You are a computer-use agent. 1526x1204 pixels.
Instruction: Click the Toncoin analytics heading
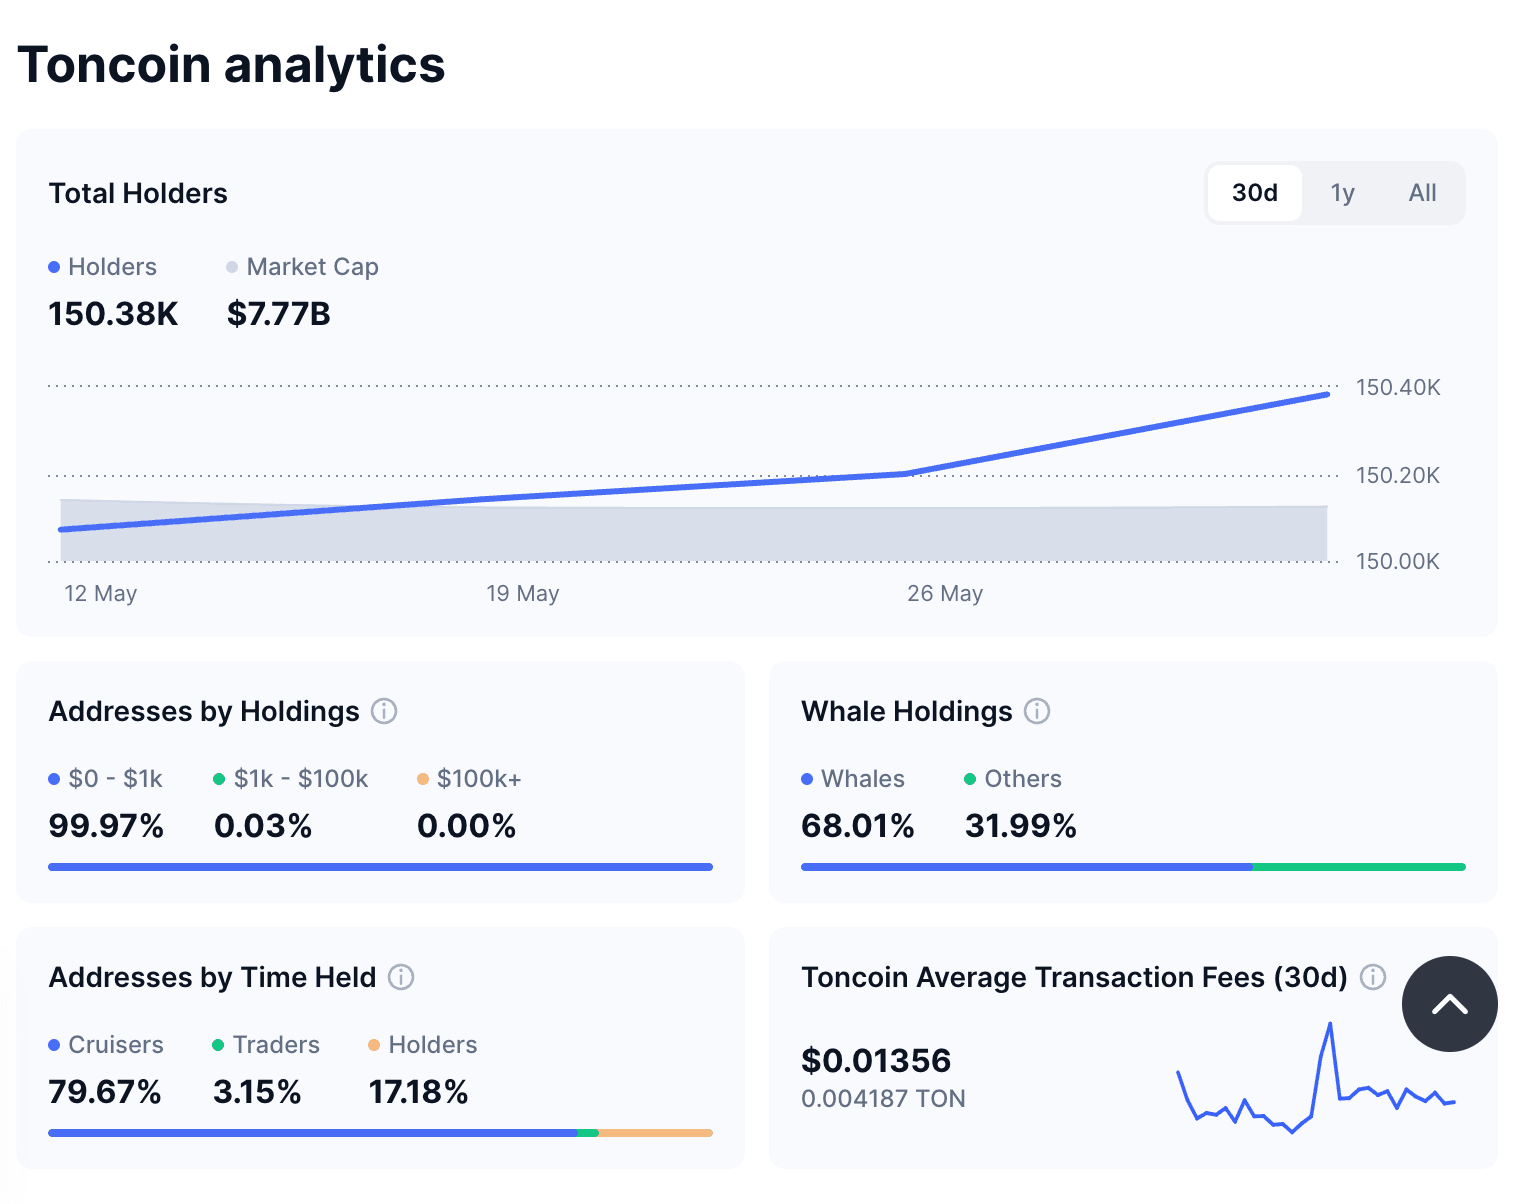[x=231, y=65]
